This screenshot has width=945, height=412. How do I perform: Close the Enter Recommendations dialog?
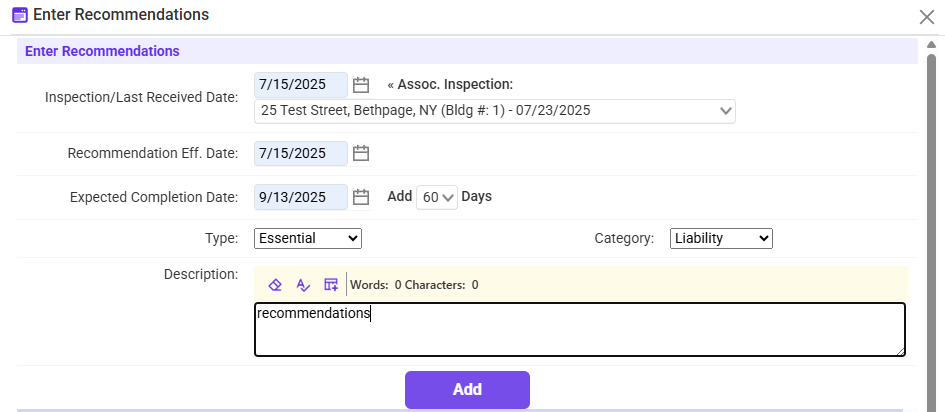pyautogui.click(x=926, y=16)
